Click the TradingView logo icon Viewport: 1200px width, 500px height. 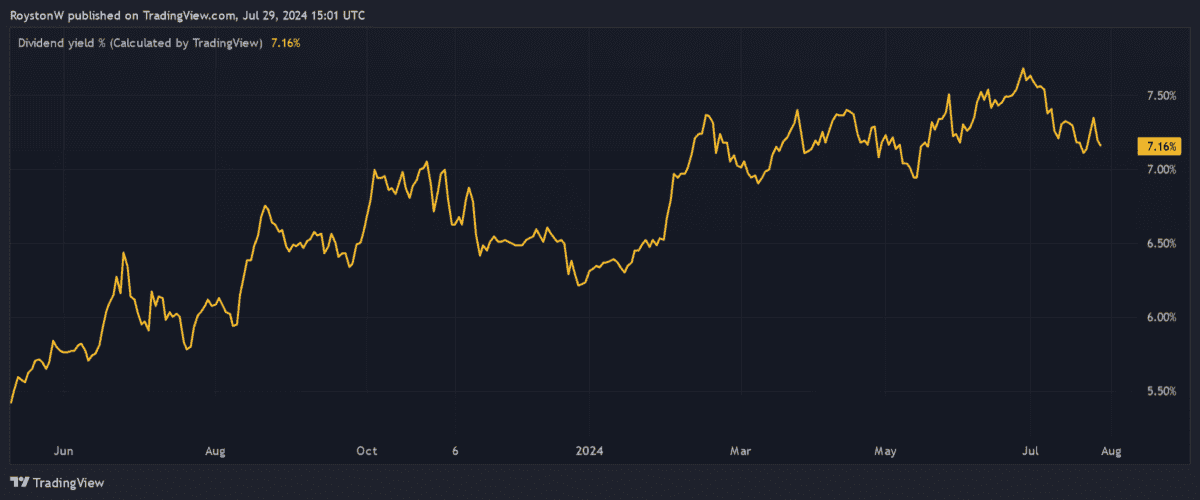tap(19, 483)
